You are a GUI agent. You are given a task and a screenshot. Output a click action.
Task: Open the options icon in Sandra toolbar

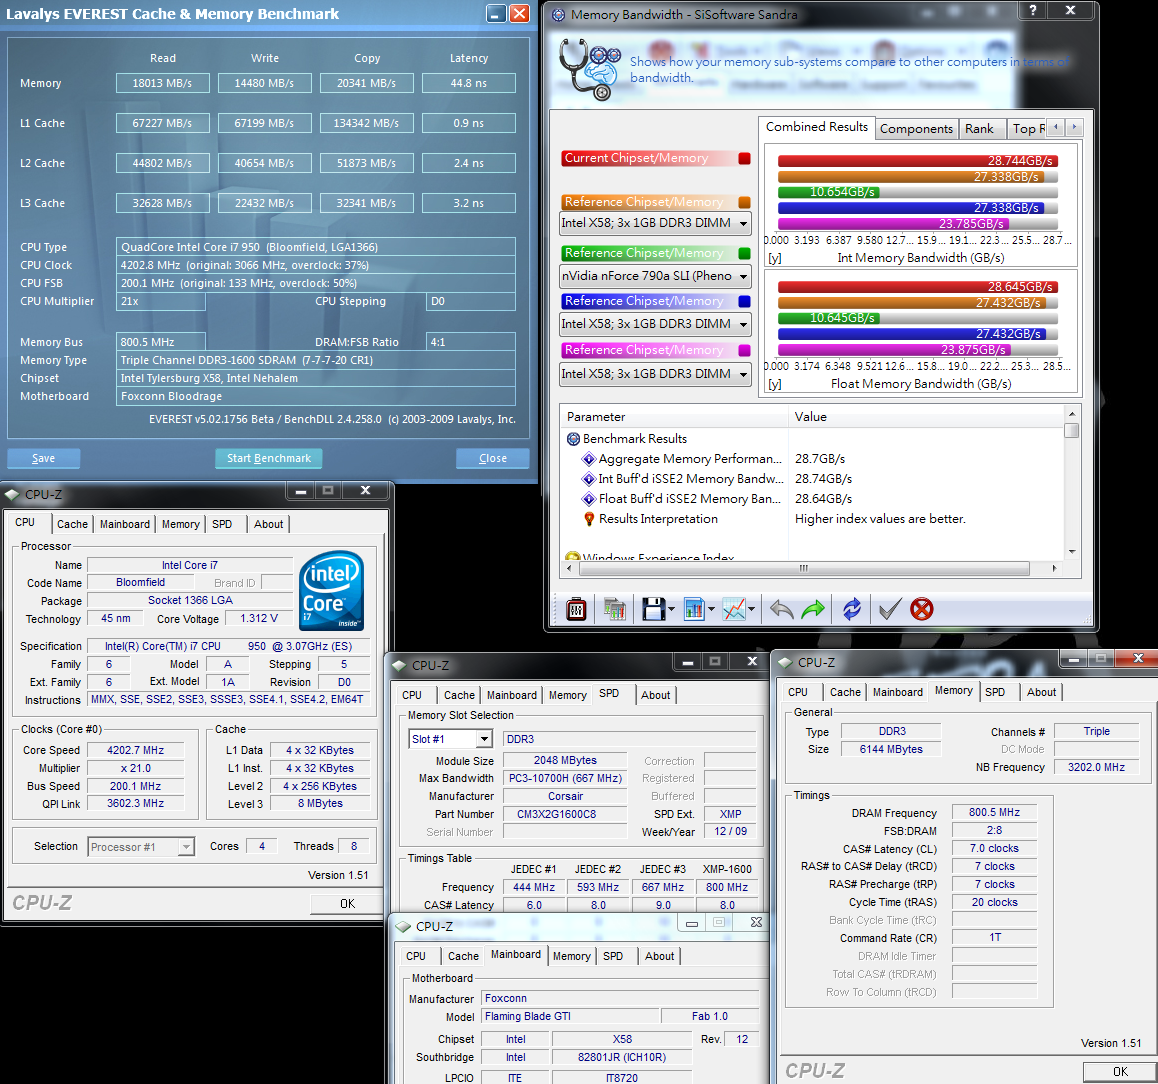[x=576, y=609]
